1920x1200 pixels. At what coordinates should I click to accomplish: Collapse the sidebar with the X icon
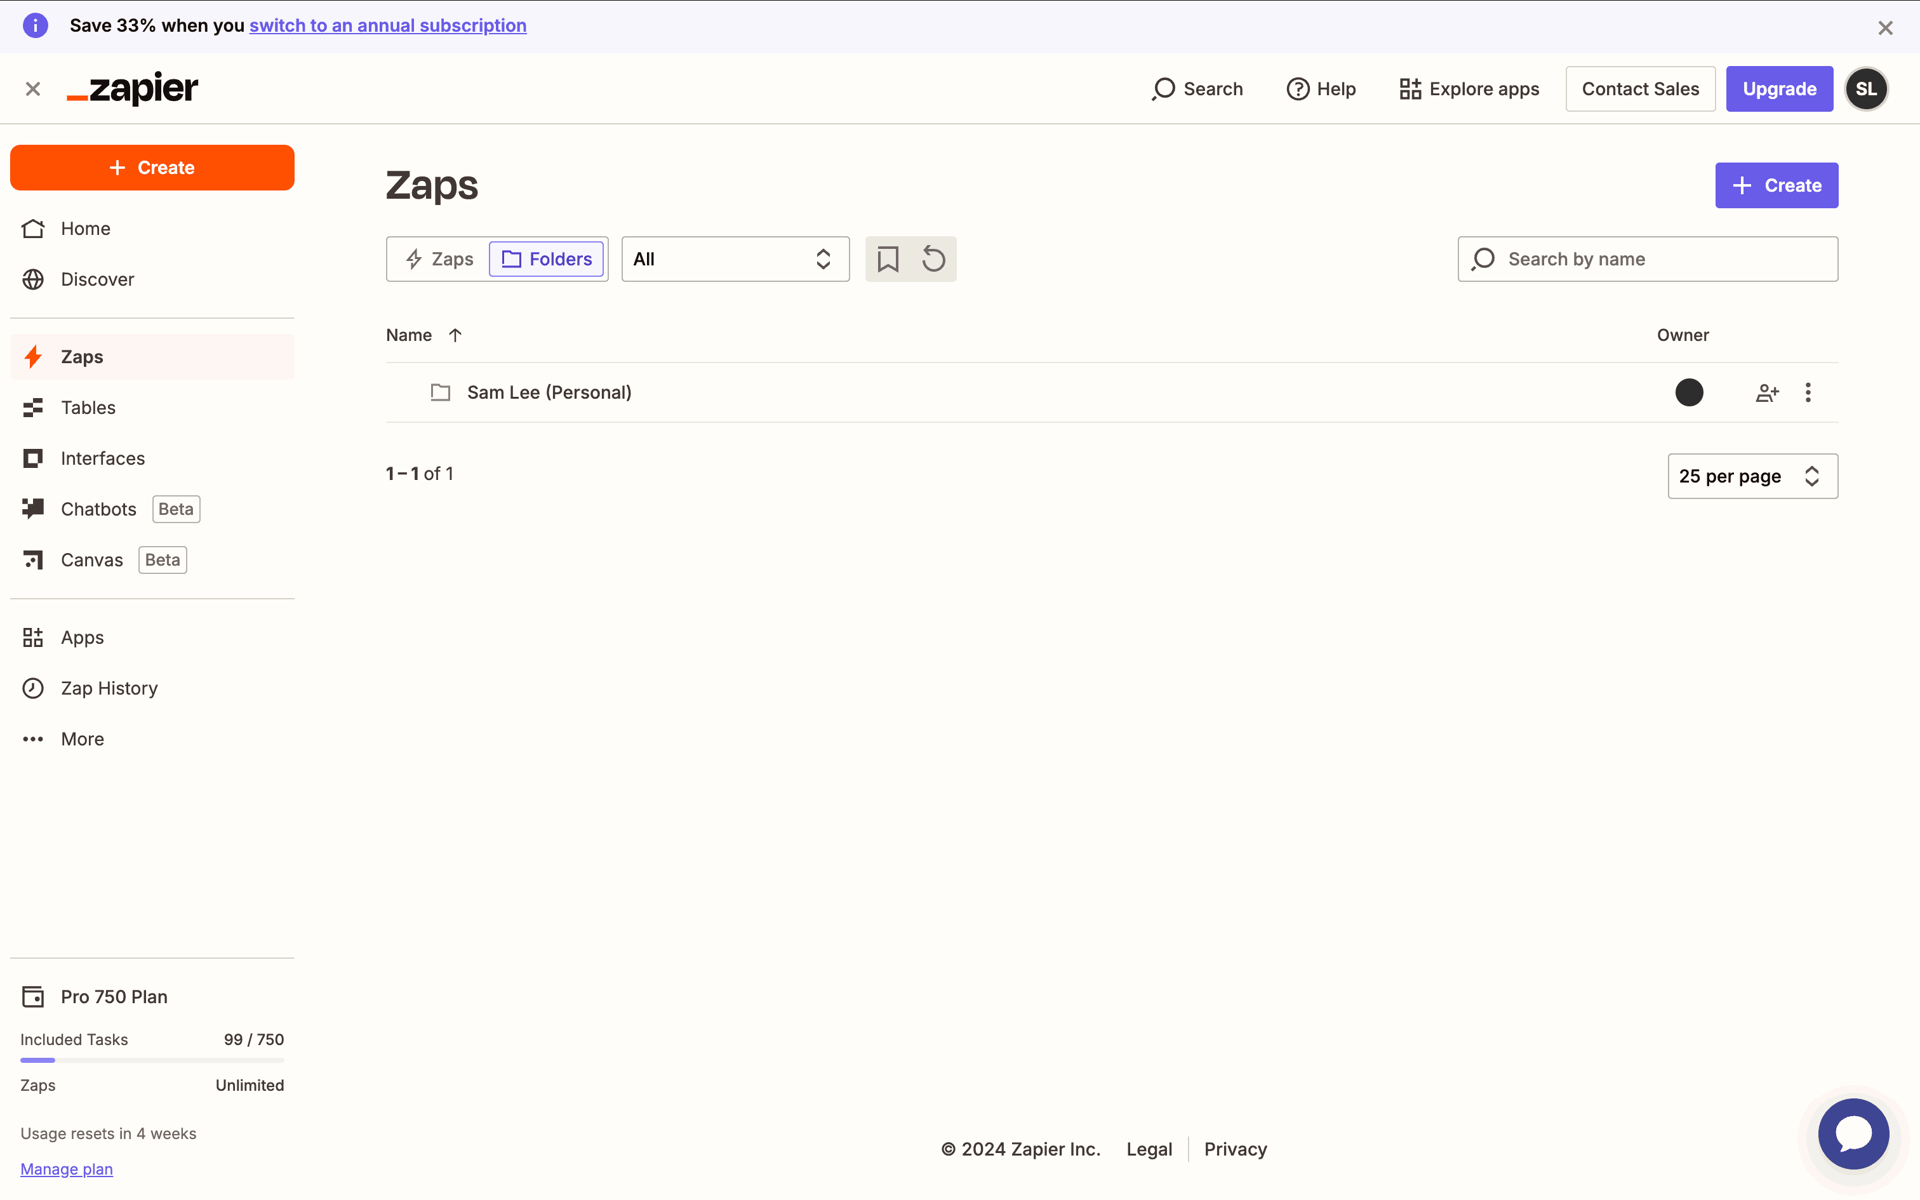[33, 89]
